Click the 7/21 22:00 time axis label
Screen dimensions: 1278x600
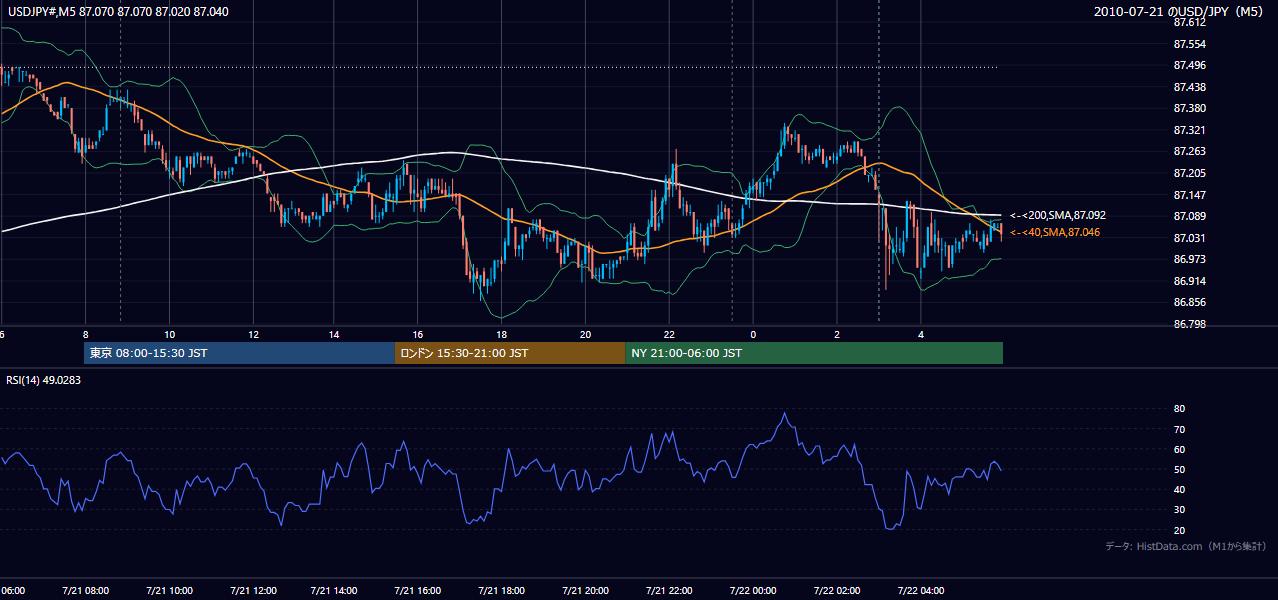[669, 590]
